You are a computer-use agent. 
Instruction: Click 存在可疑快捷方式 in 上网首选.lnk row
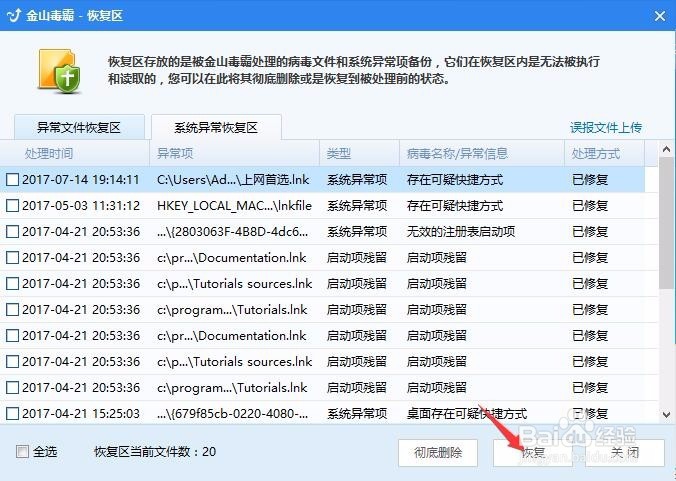(x=455, y=180)
